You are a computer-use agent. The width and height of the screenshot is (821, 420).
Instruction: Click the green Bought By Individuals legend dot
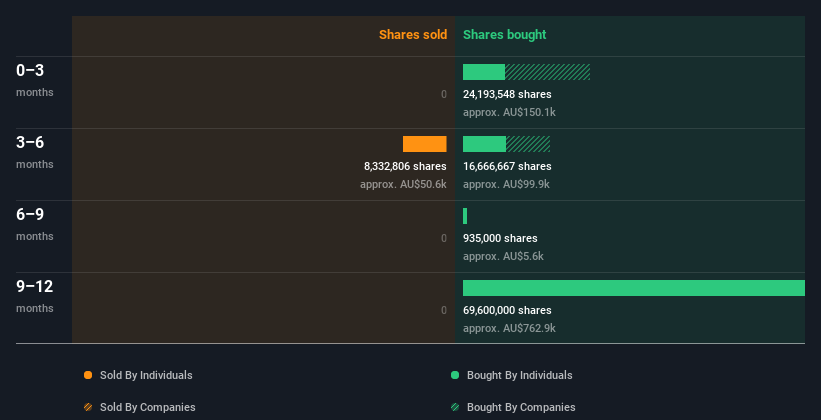(x=455, y=375)
